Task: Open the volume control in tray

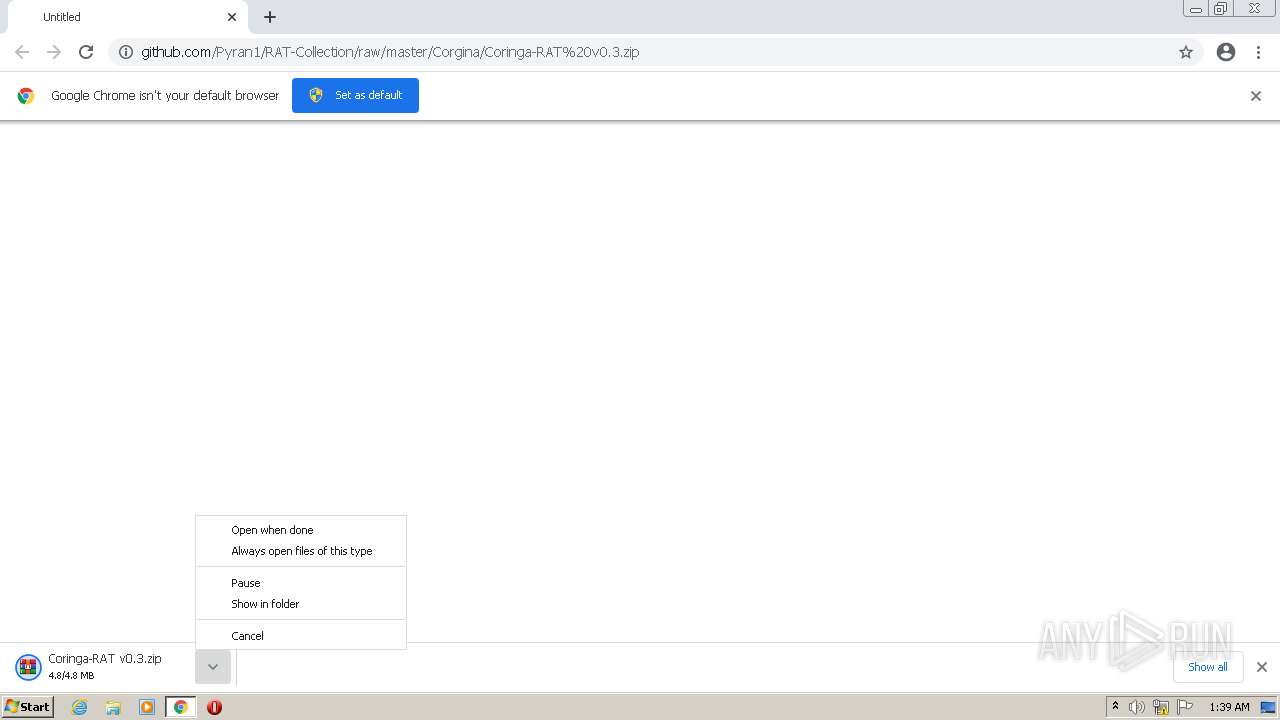Action: tap(1137, 707)
